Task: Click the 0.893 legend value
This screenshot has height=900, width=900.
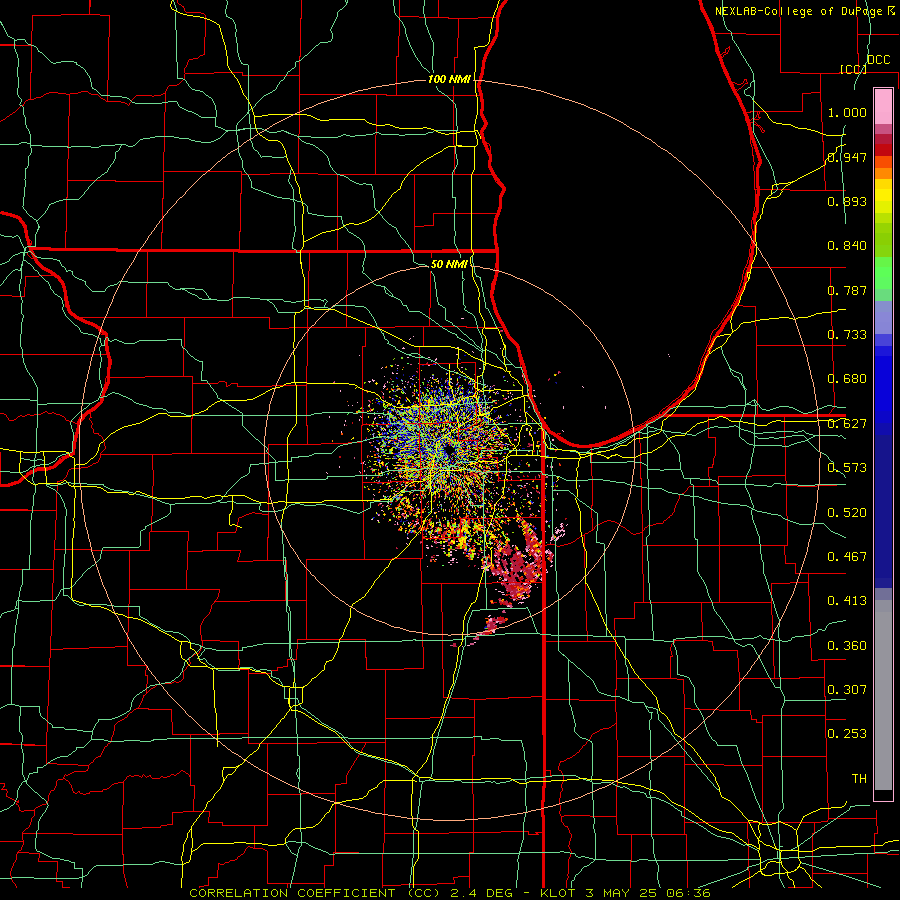Action: click(847, 201)
